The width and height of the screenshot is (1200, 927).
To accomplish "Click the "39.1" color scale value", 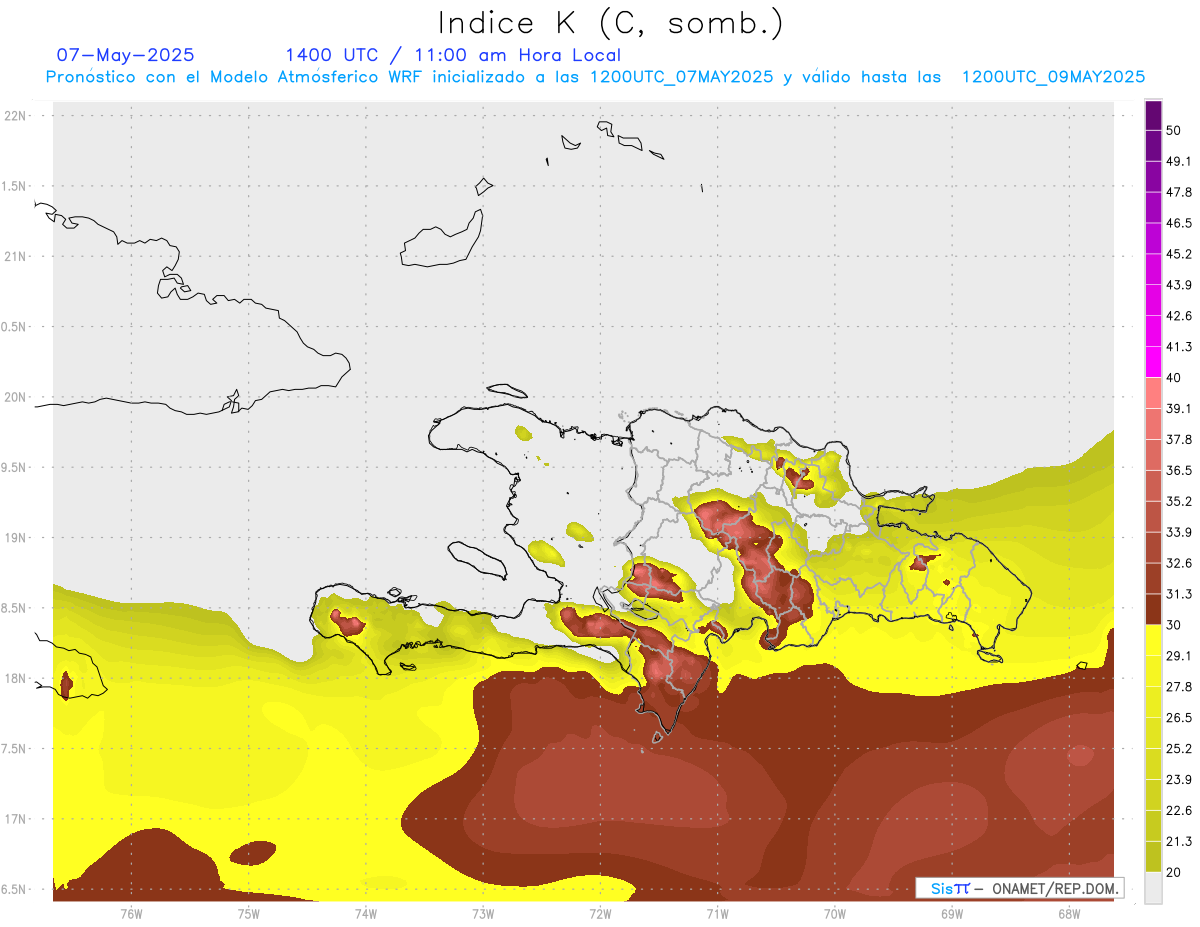I will tap(1179, 409).
